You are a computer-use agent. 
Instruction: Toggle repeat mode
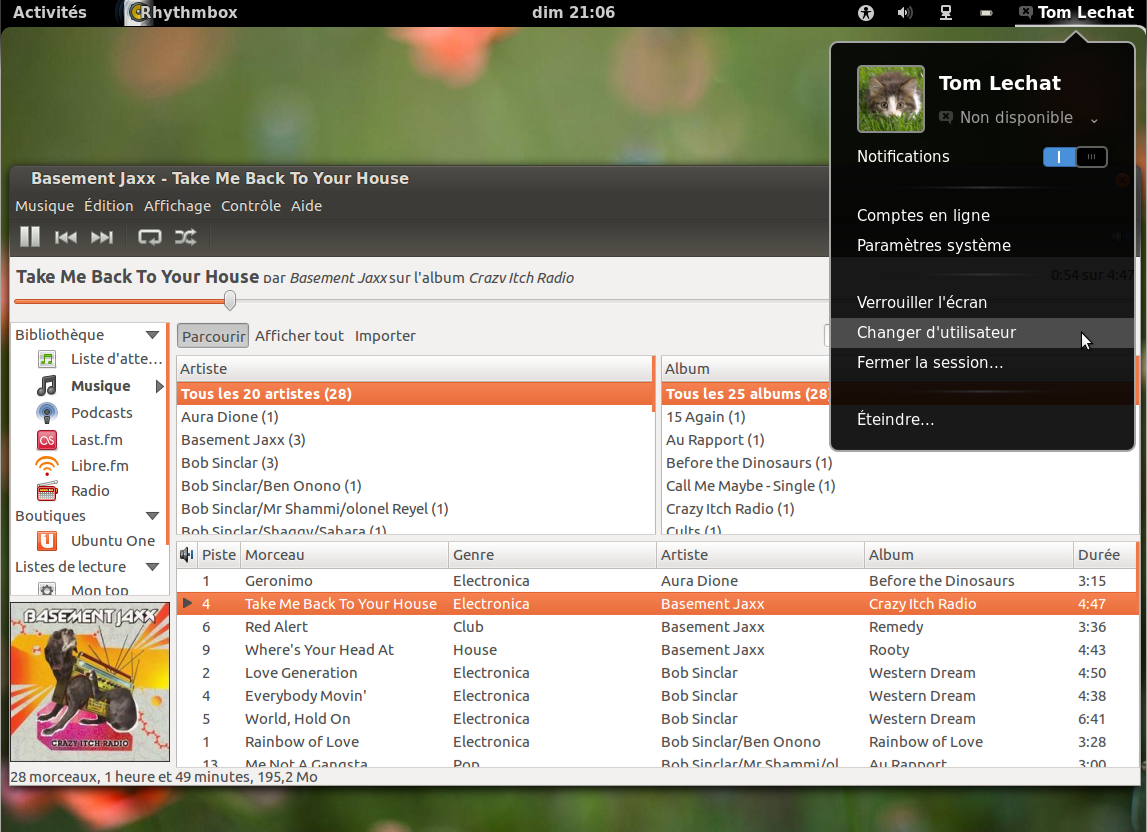[149, 236]
